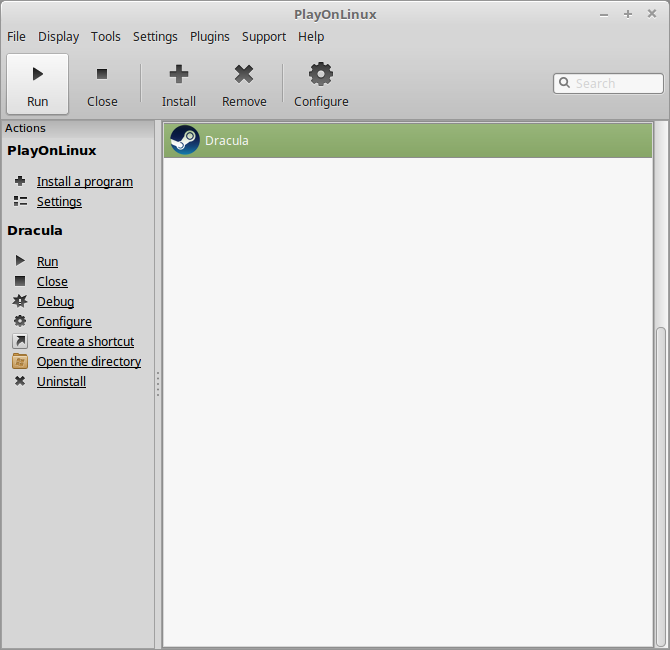Select the Dracula entry name in list
The height and width of the screenshot is (650, 670).
[226, 141]
